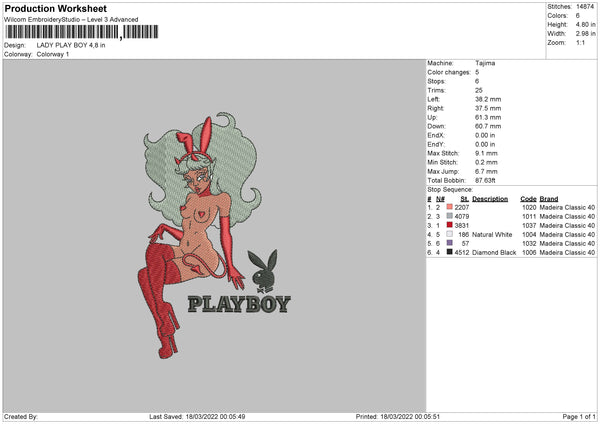Click the black bunny logo in the design preview
Viewport: 600px width, 424px height.
(262, 272)
